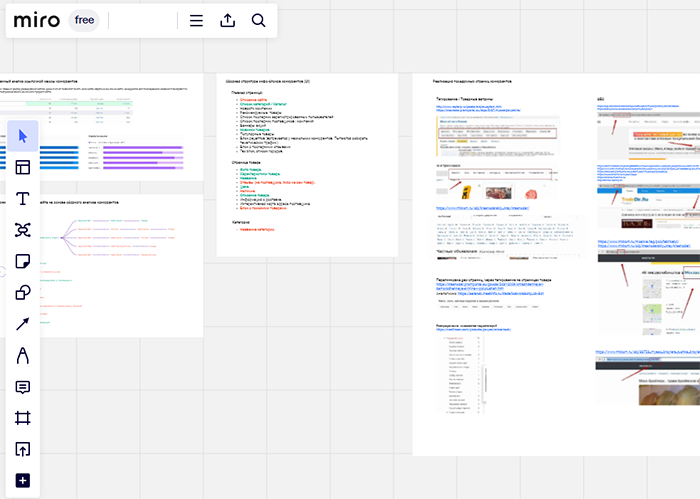Select the purple bar chart on the board
Screen dimensions: 700x499
pos(136,153)
